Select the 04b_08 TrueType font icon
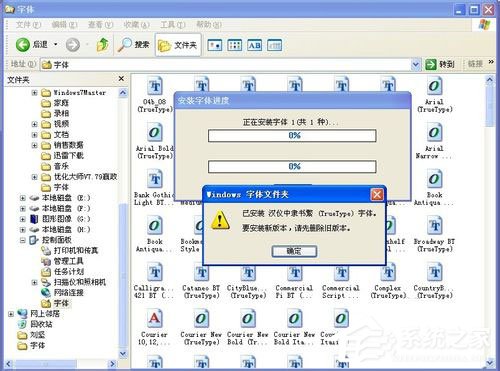 (x=155, y=86)
